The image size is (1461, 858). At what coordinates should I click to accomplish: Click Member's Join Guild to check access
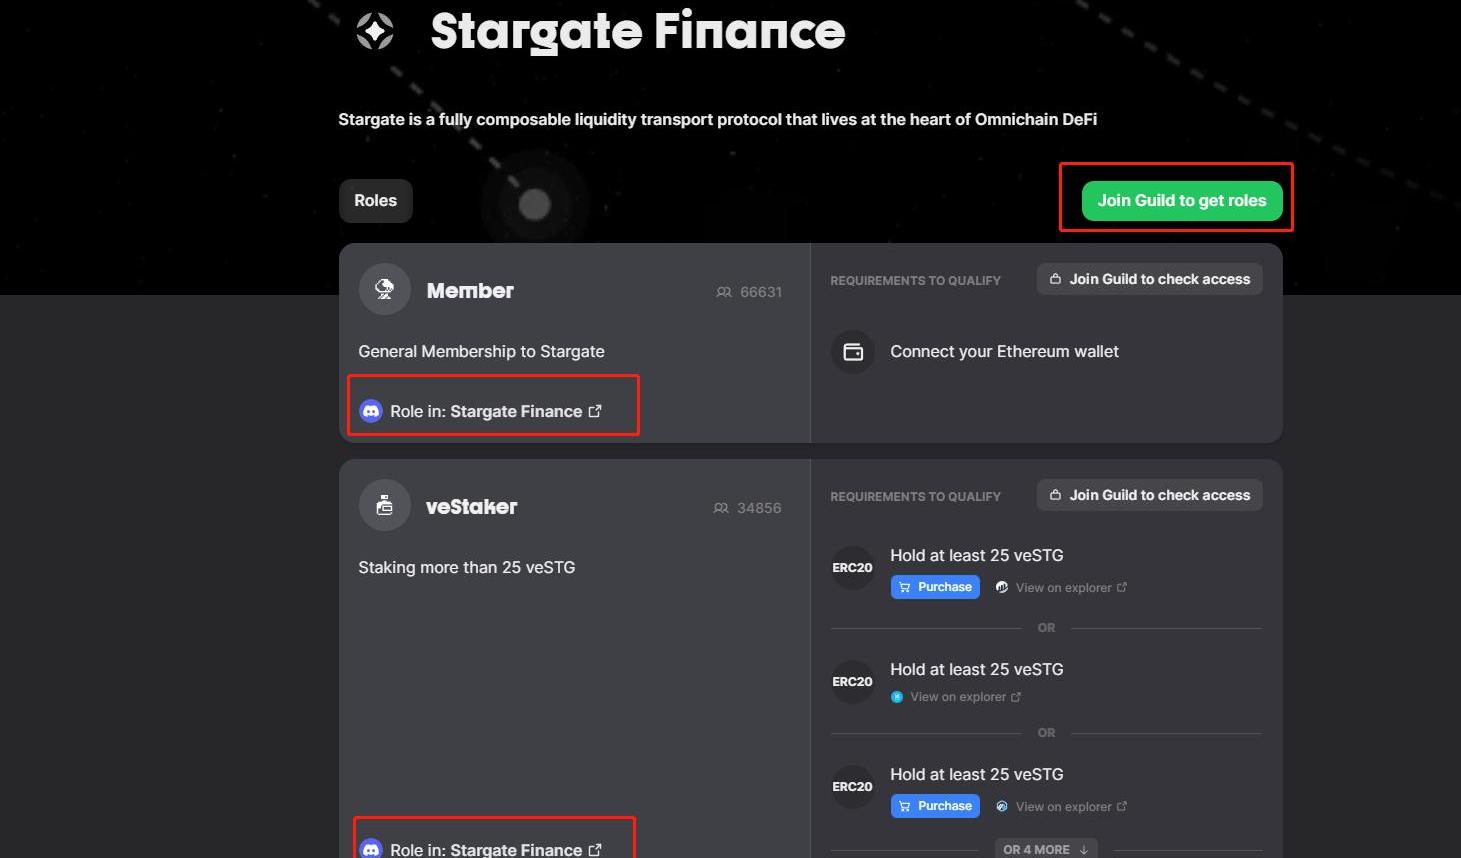(x=1150, y=279)
